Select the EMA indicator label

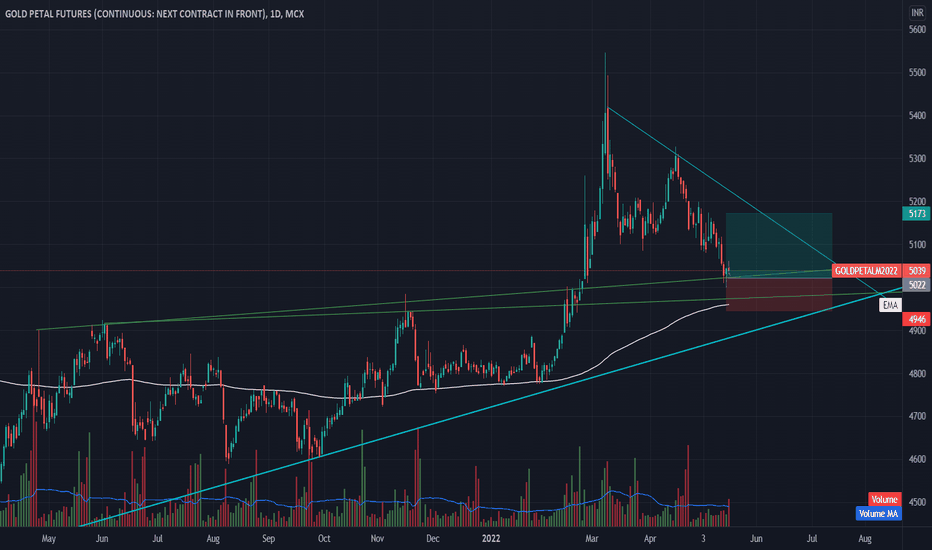(x=890, y=305)
